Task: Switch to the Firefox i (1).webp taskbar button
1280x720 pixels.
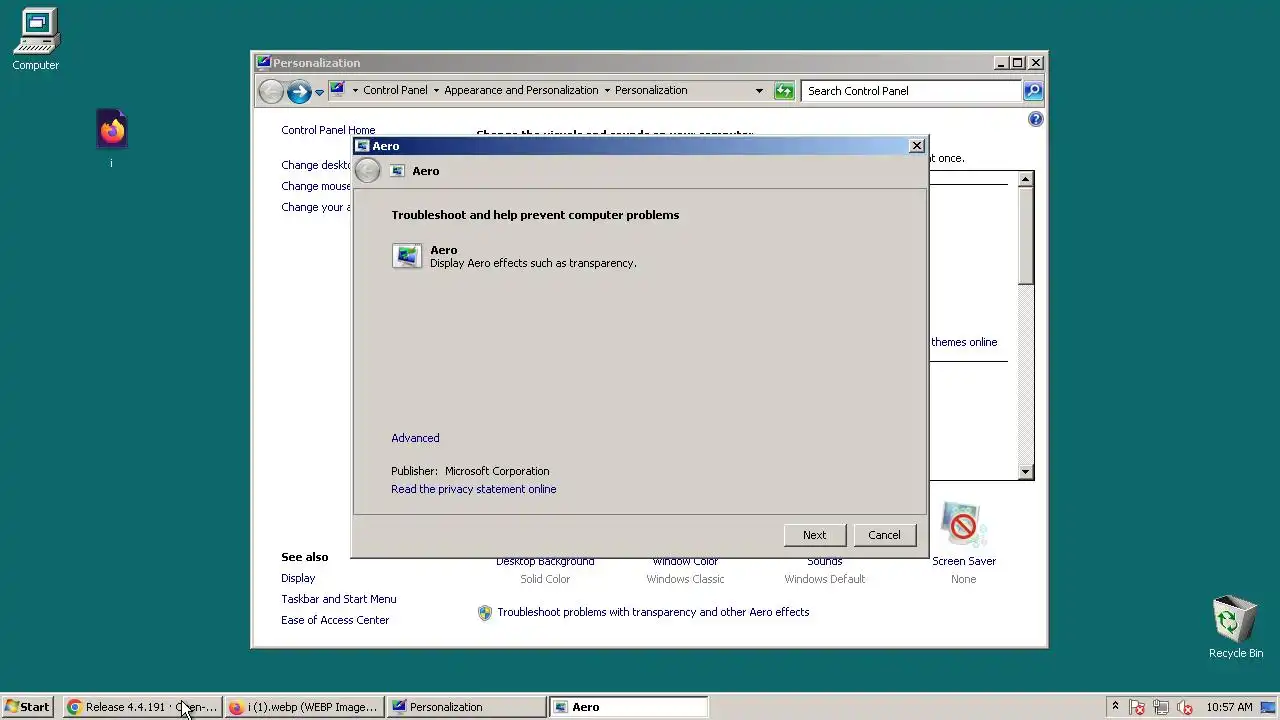Action: click(304, 707)
